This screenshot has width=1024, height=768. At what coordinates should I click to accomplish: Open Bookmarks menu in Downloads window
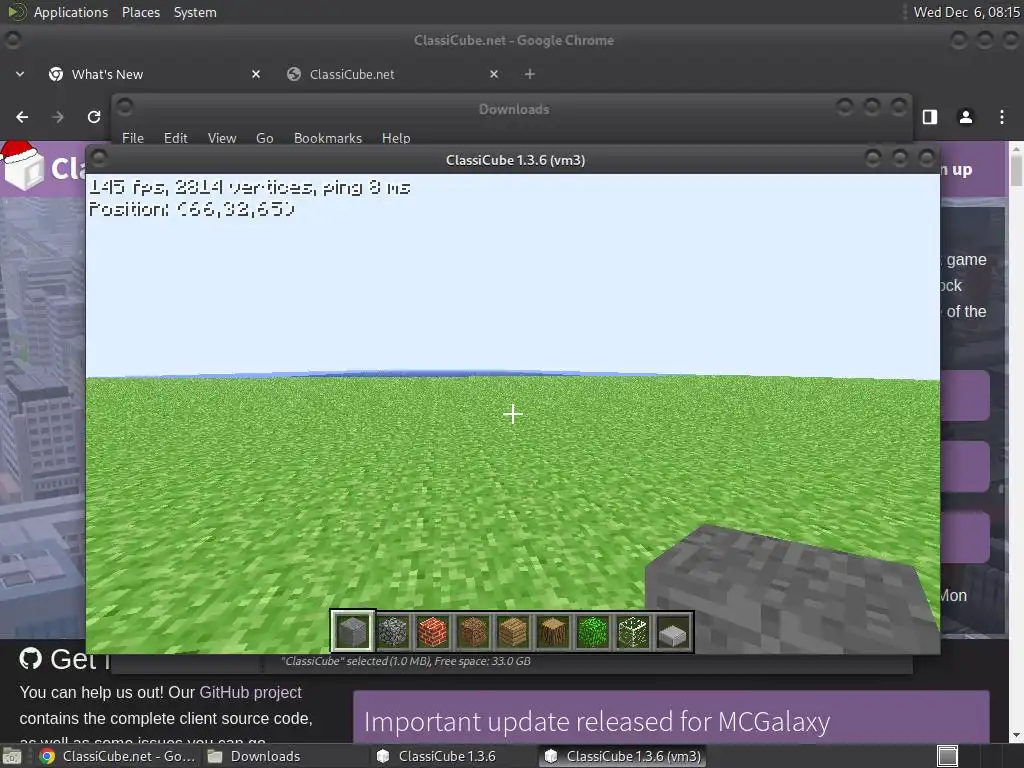click(328, 138)
